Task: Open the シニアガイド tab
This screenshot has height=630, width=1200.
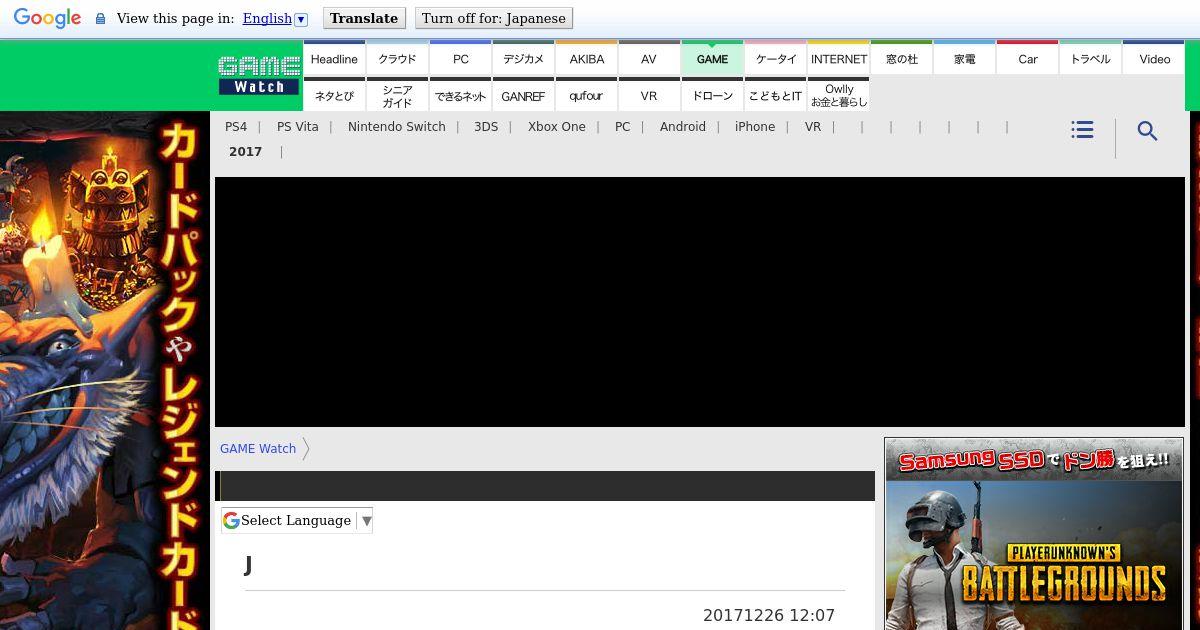Action: coord(397,95)
